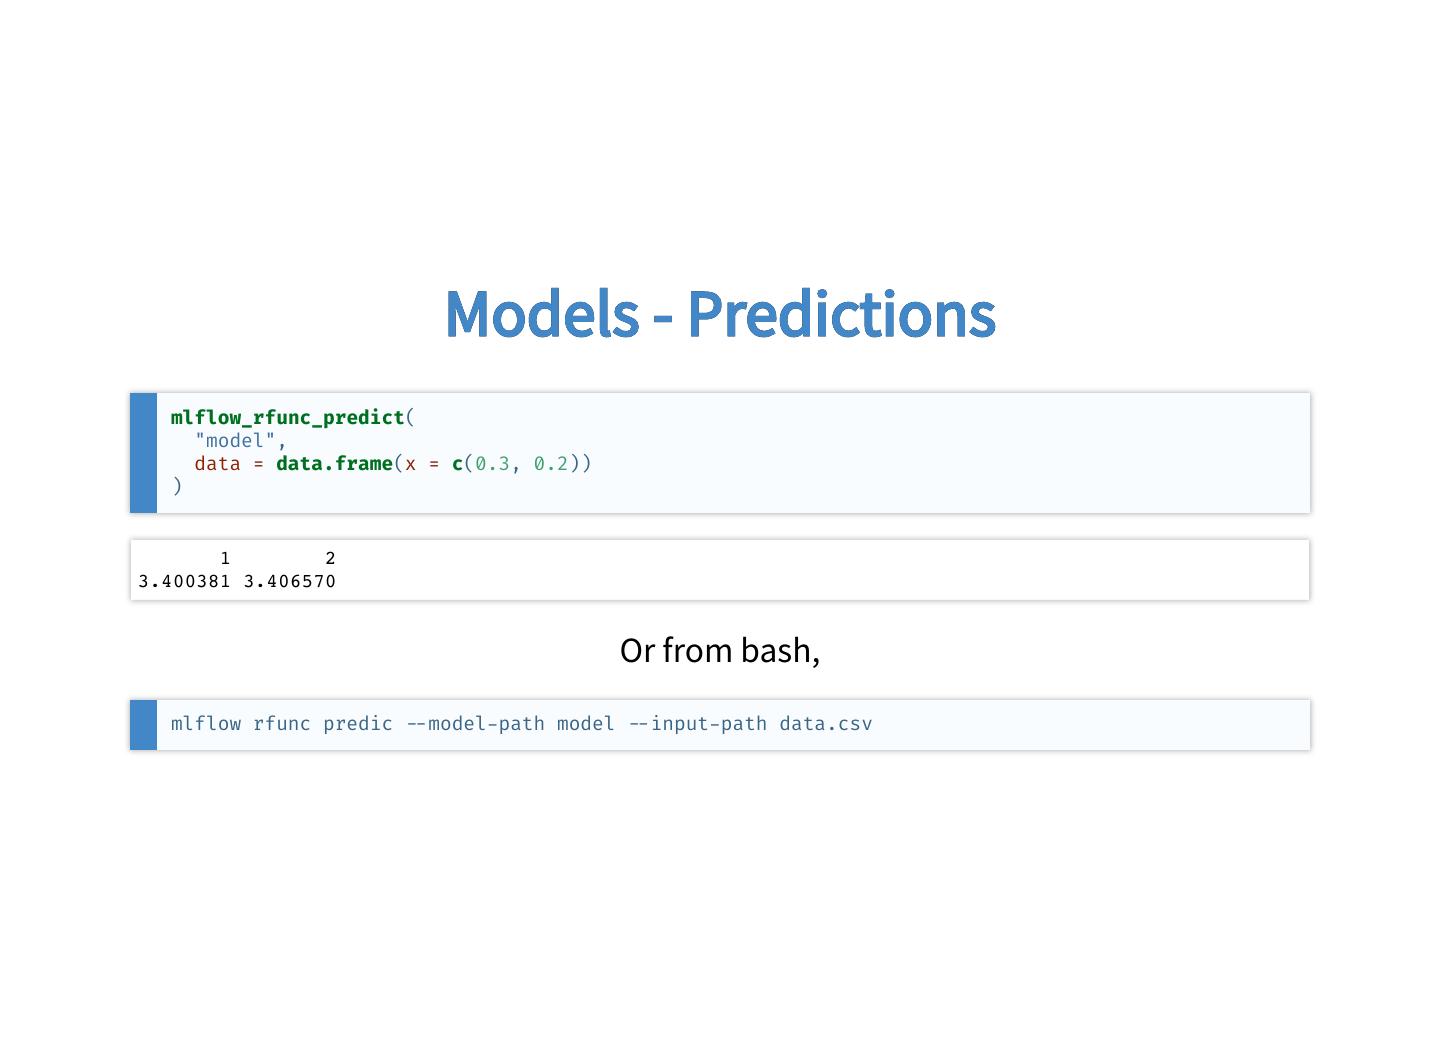
Task: Click the --input-path option
Action: [x=698, y=724]
